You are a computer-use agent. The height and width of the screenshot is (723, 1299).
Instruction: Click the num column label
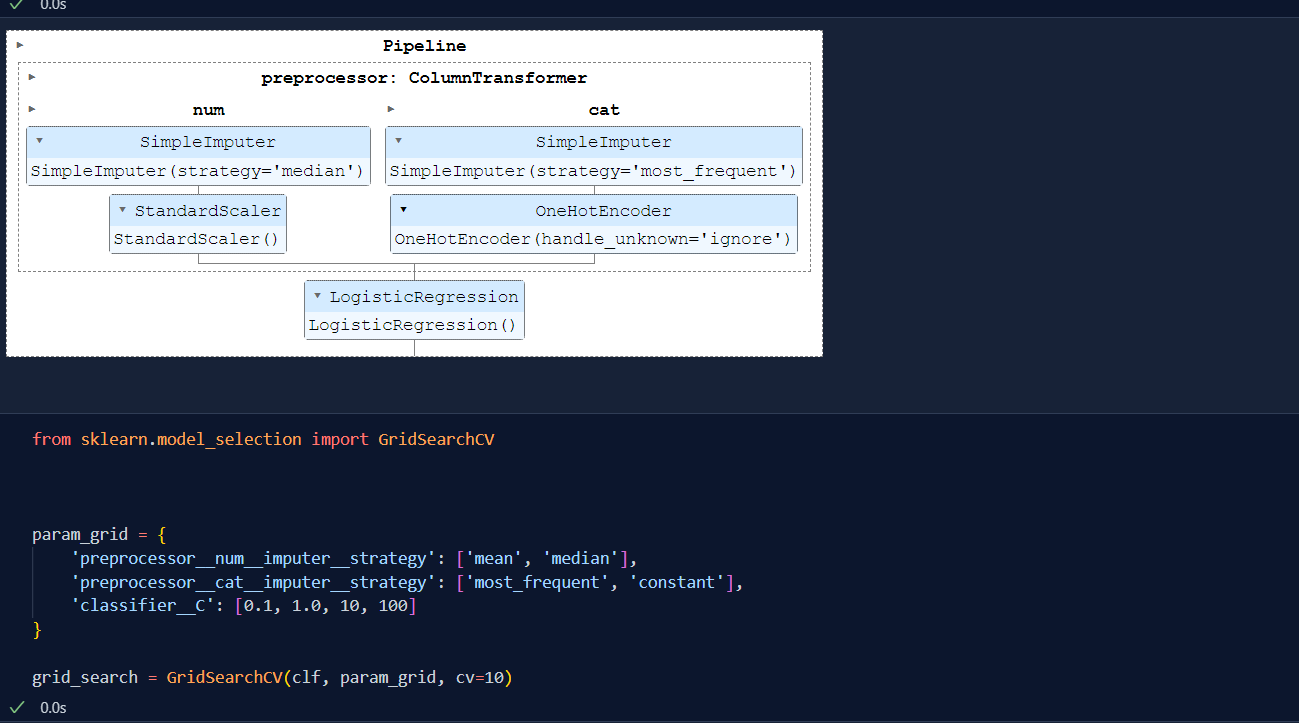click(208, 110)
